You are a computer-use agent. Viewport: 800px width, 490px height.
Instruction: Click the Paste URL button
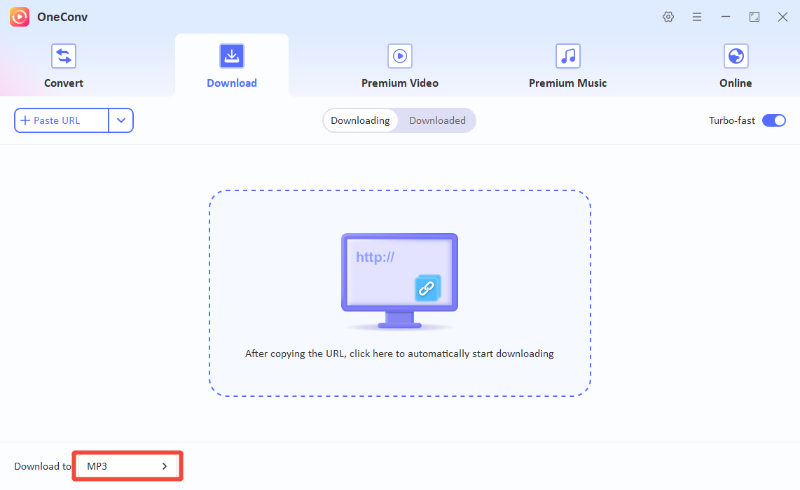coord(61,121)
